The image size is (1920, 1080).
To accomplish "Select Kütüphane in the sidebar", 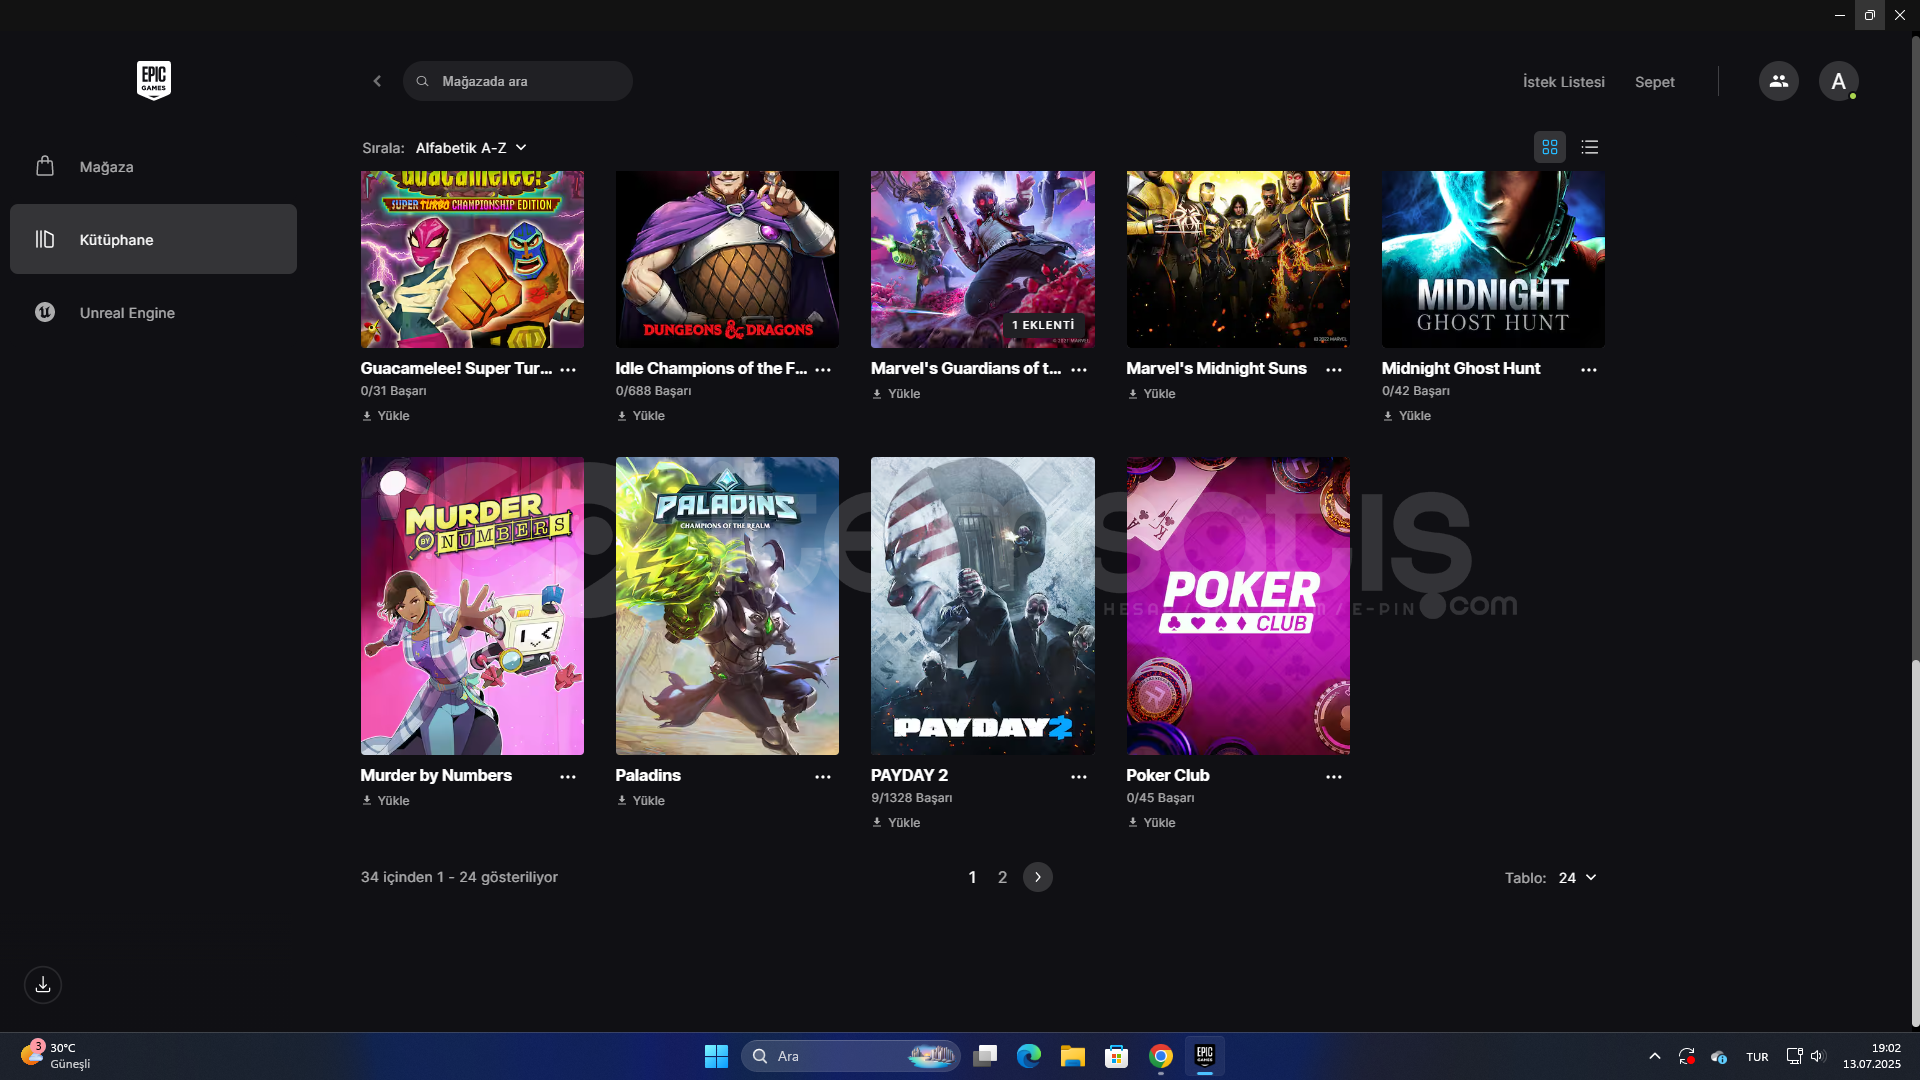I will [153, 239].
